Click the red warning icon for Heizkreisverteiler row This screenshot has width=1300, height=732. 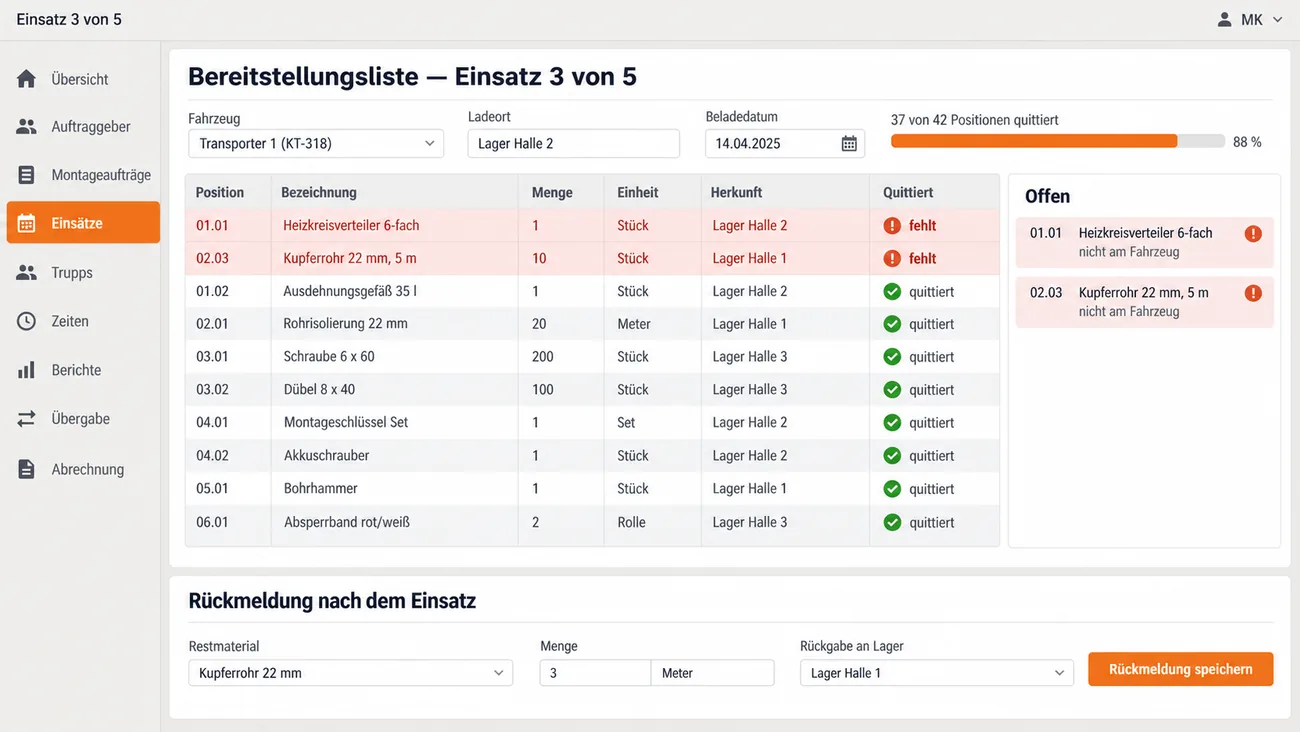click(x=892, y=226)
